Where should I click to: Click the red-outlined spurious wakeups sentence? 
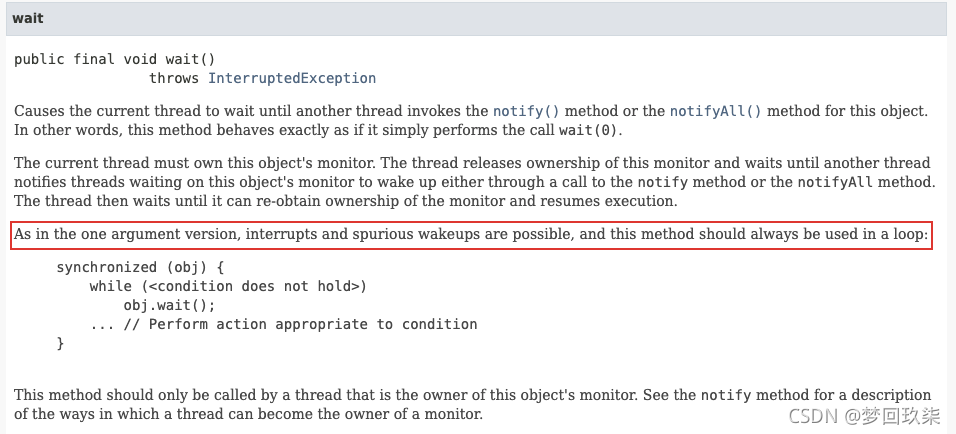(x=471, y=237)
